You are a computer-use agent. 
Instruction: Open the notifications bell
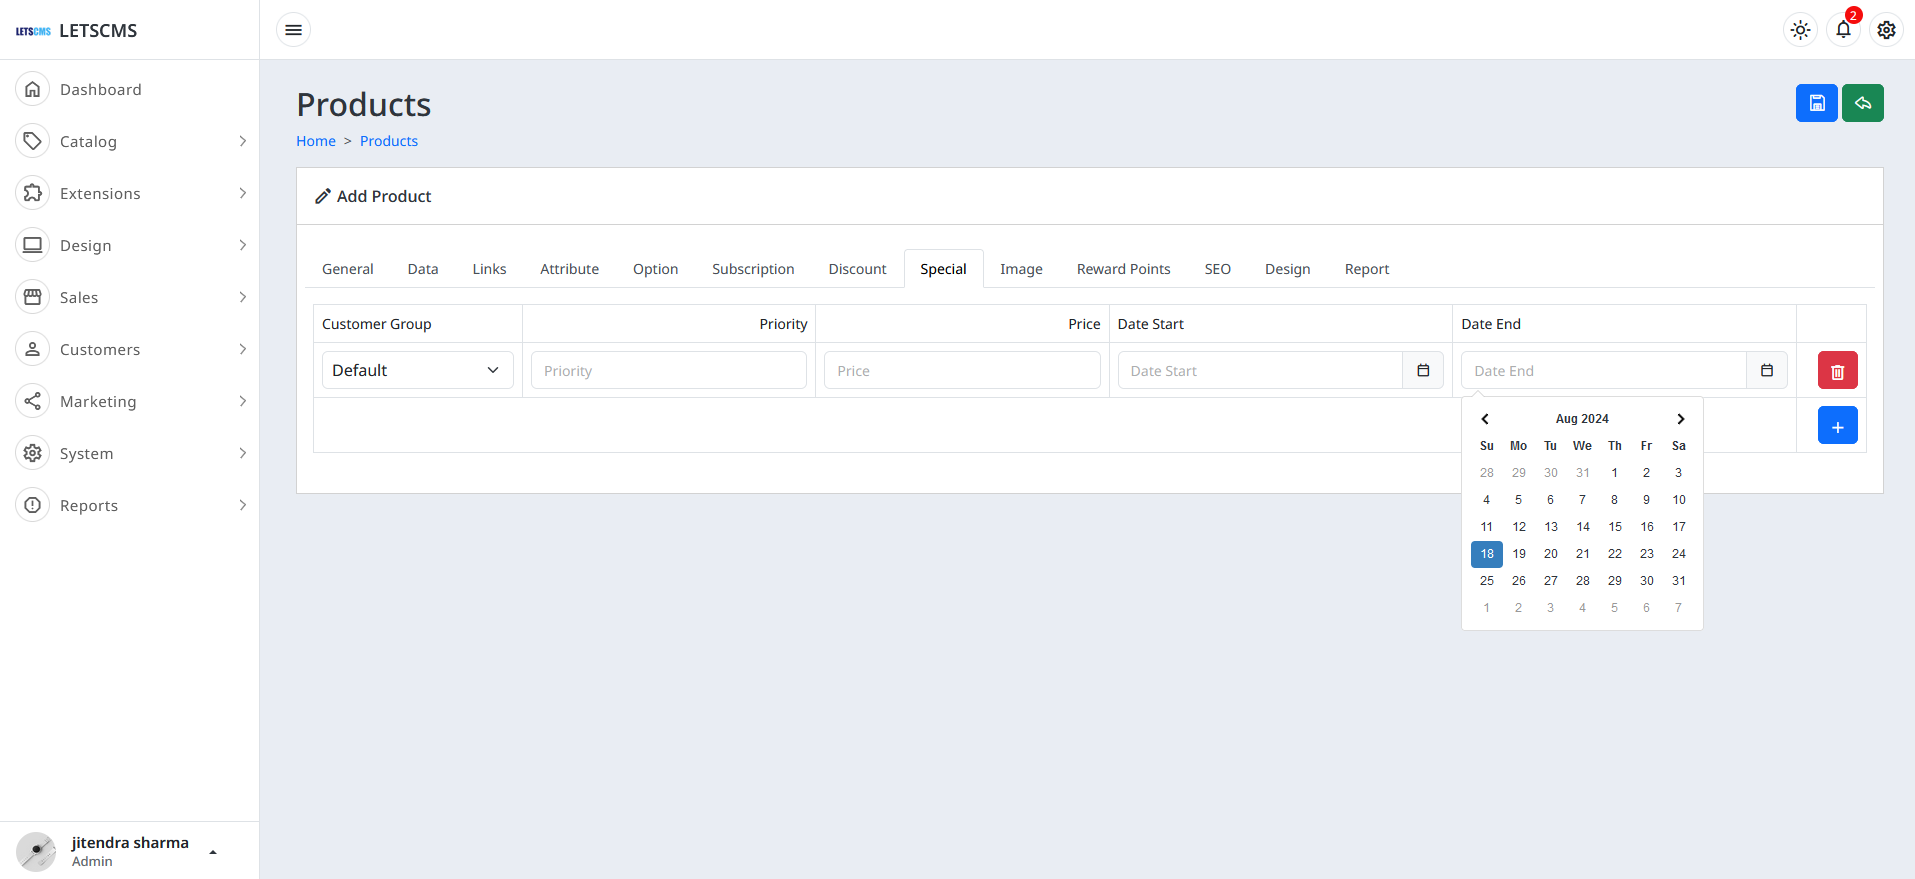tap(1843, 30)
